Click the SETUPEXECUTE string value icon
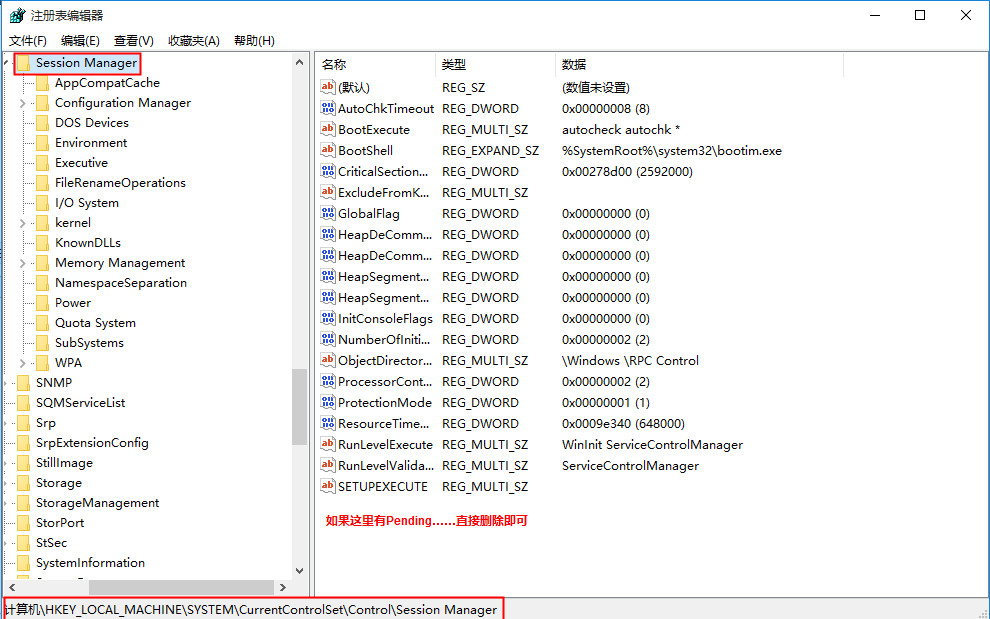This screenshot has width=990, height=619. click(328, 486)
